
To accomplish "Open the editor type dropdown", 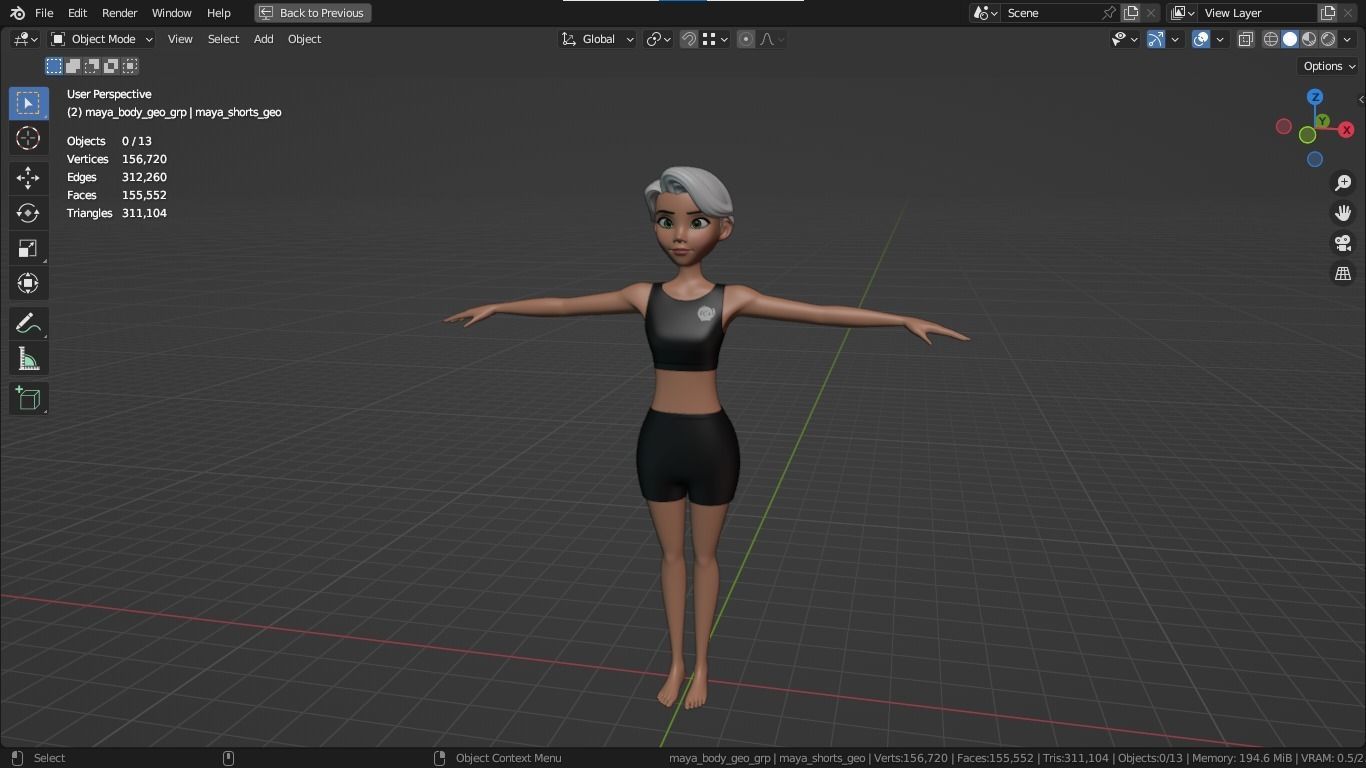I will click(x=25, y=39).
